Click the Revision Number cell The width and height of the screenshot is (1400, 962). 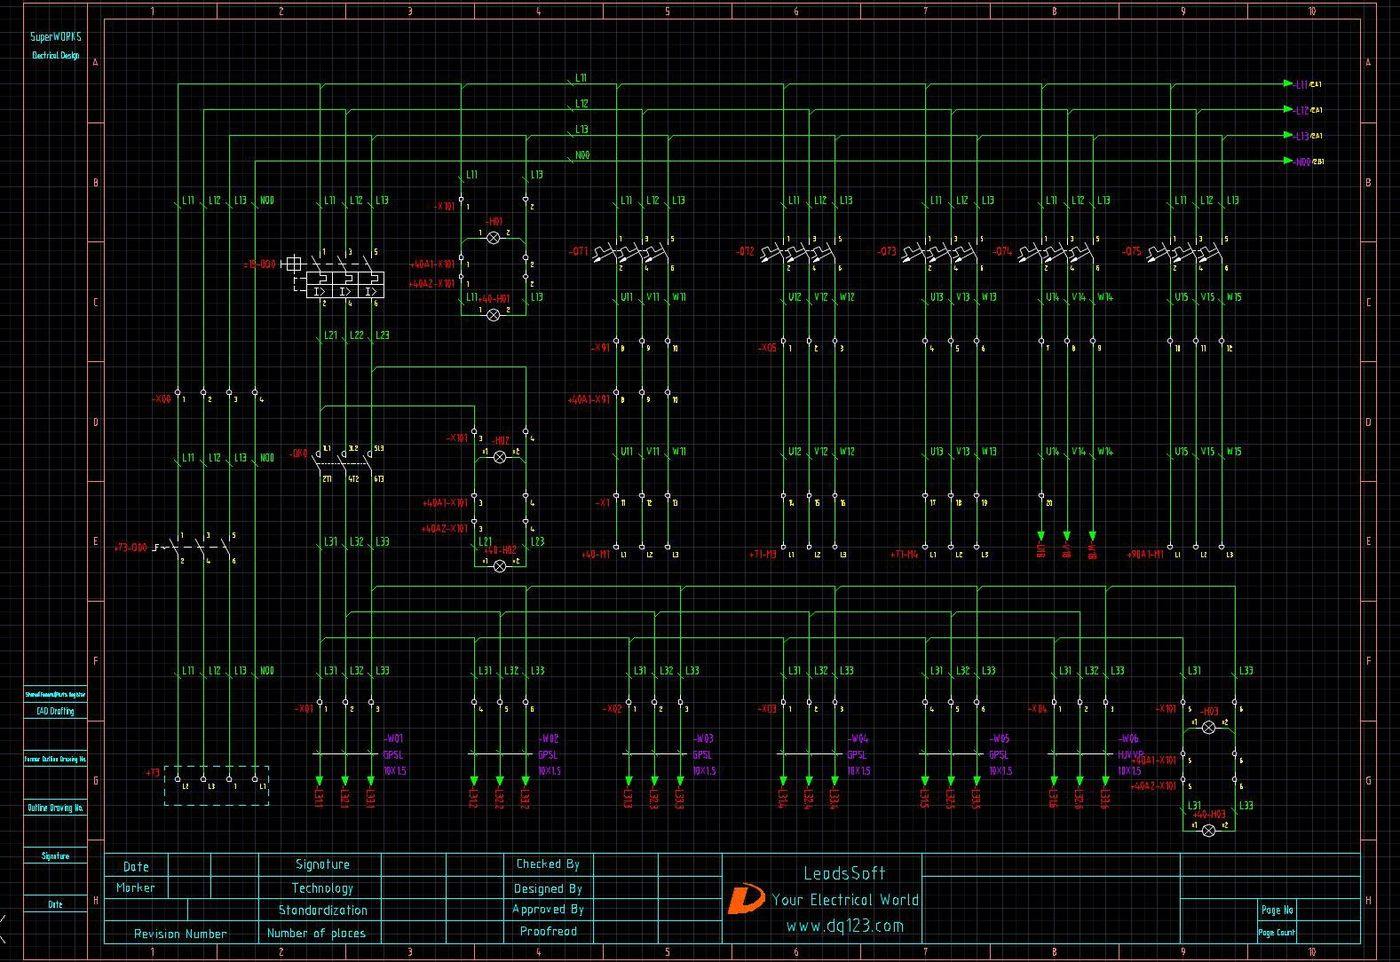(x=181, y=933)
